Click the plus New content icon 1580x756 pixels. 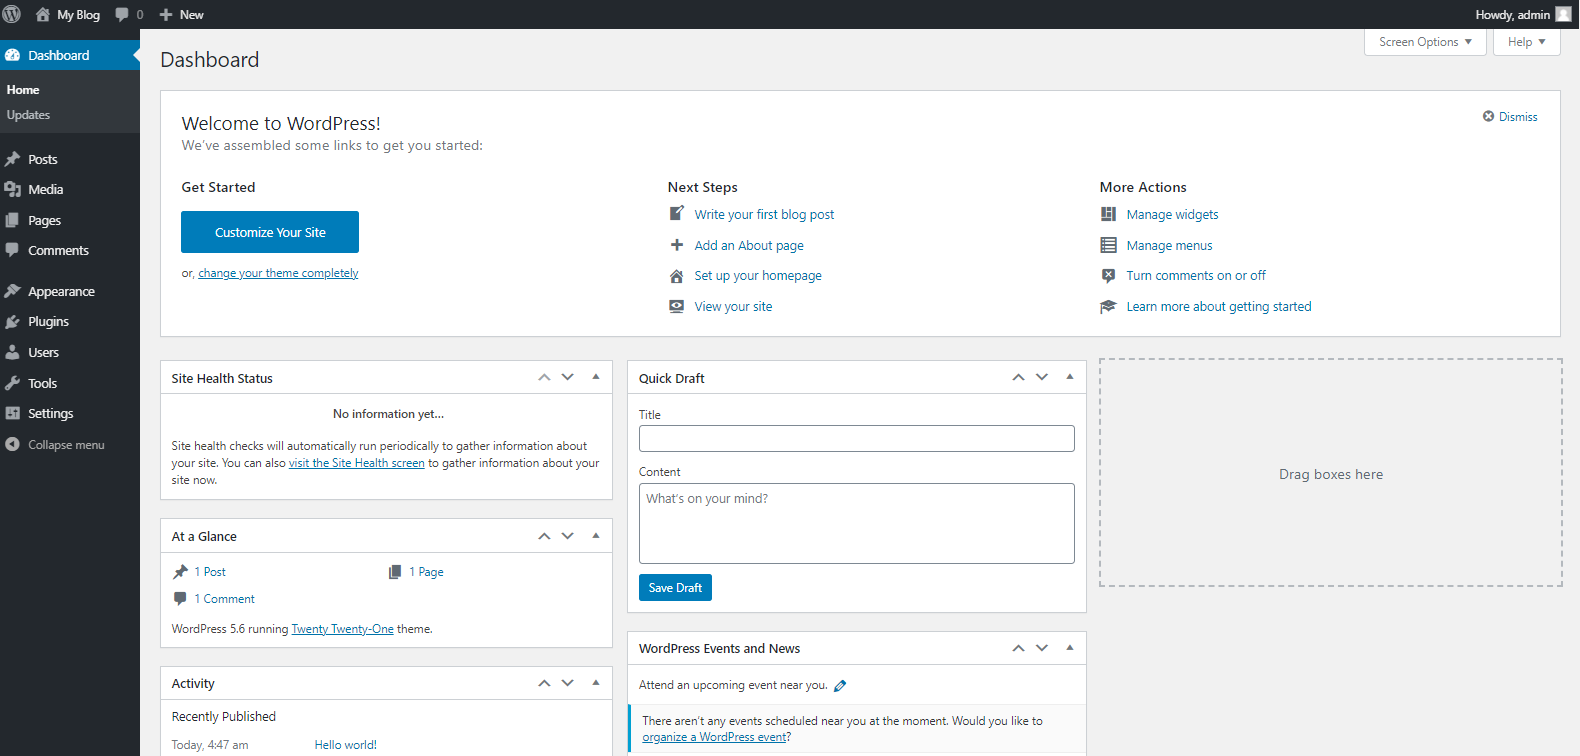pyautogui.click(x=166, y=14)
